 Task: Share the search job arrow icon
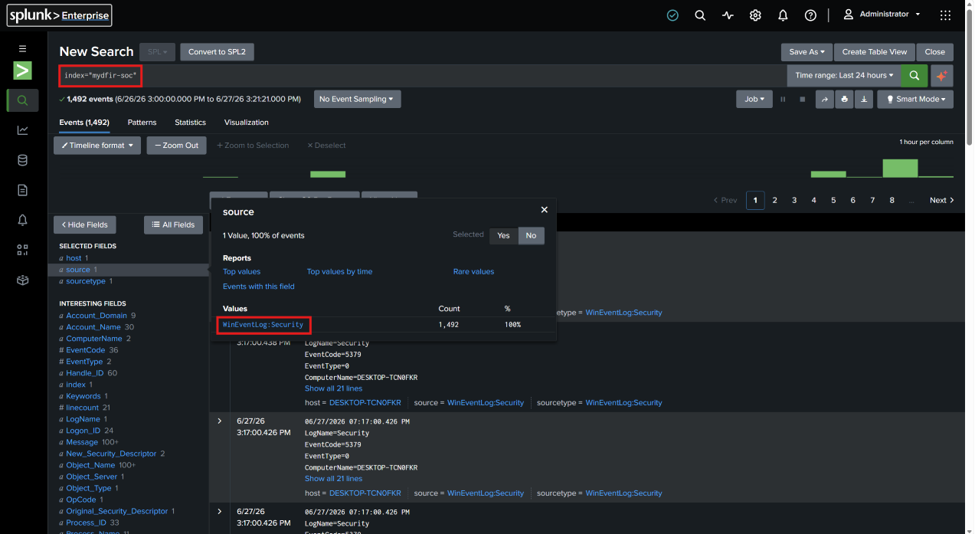[825, 99]
